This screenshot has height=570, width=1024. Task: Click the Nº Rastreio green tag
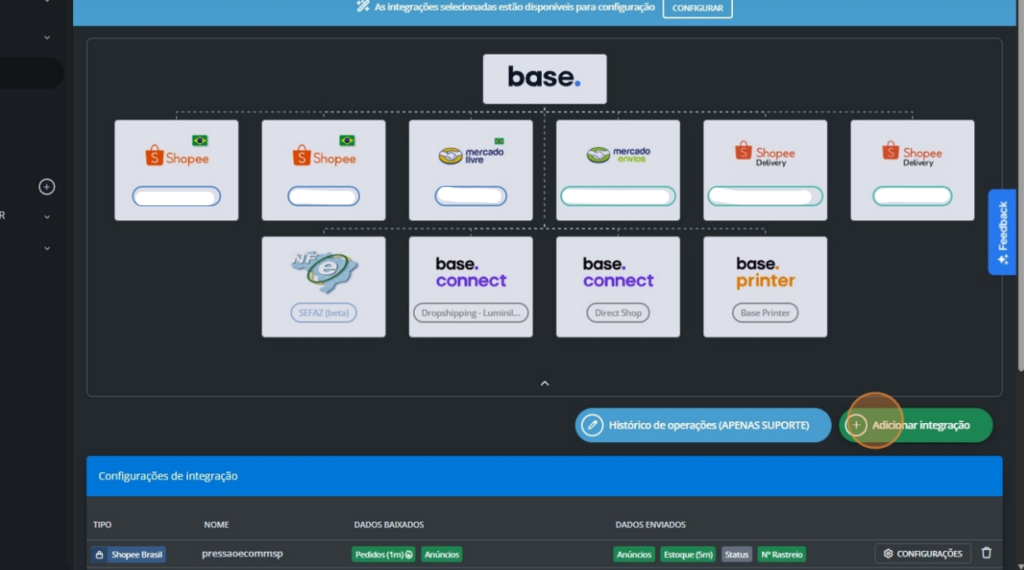[x=782, y=554]
